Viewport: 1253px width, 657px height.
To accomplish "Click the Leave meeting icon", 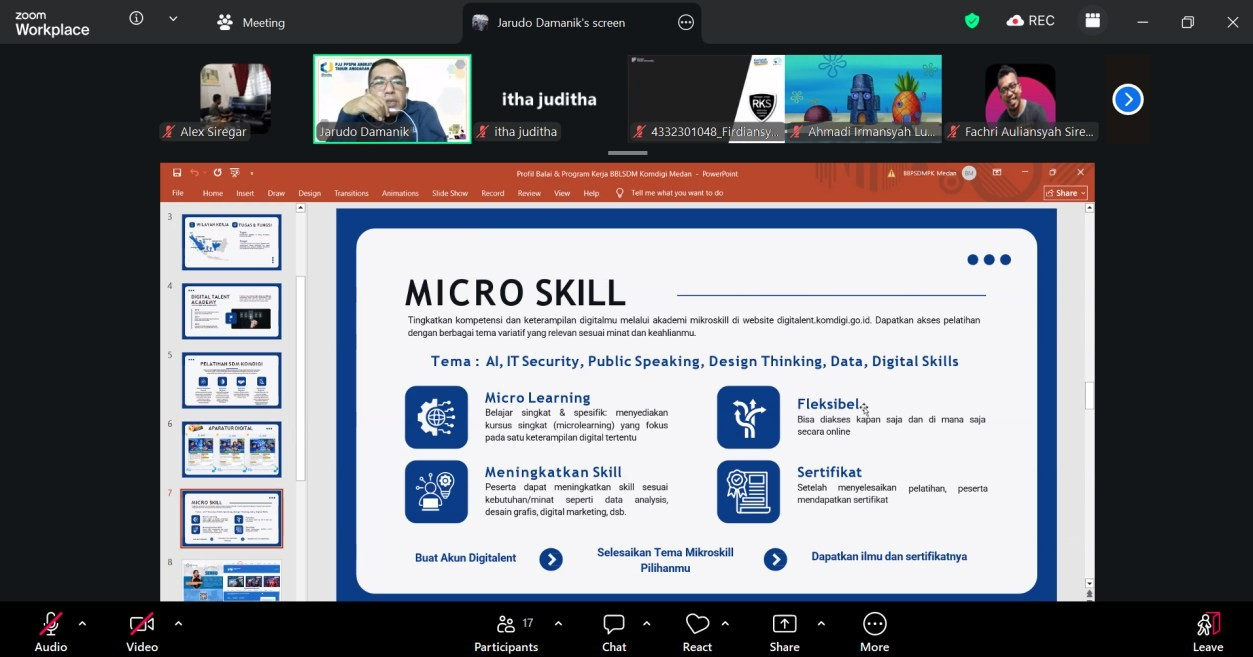I will pos(1207,625).
